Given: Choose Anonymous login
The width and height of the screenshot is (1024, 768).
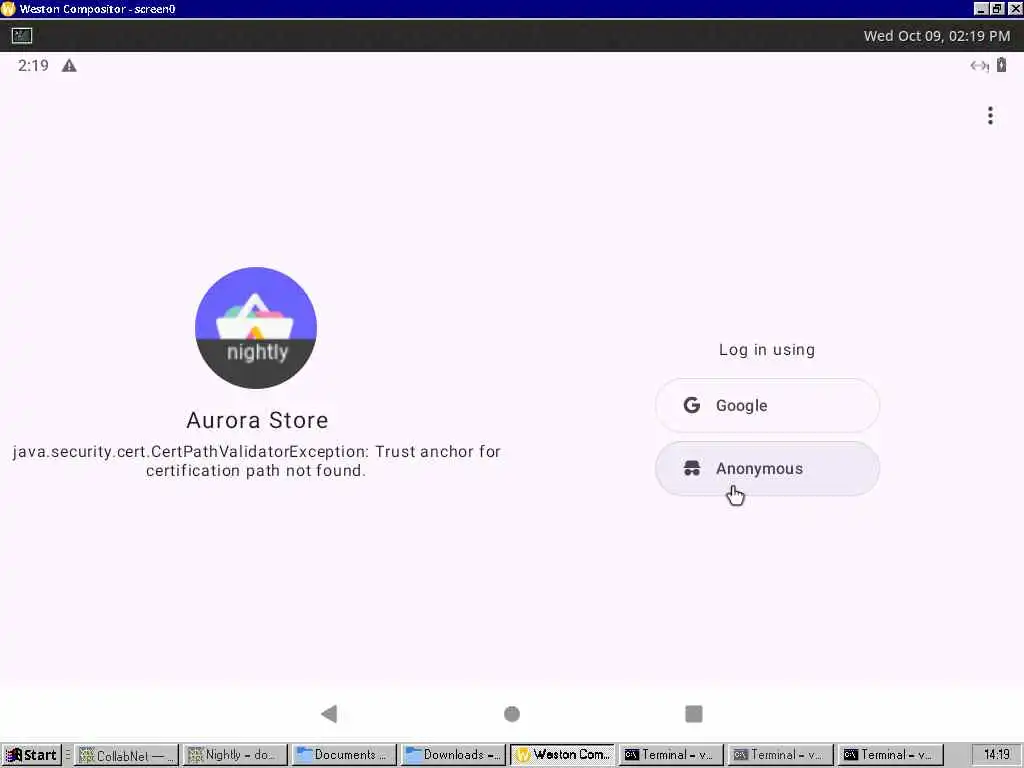Looking at the screenshot, I should (767, 469).
